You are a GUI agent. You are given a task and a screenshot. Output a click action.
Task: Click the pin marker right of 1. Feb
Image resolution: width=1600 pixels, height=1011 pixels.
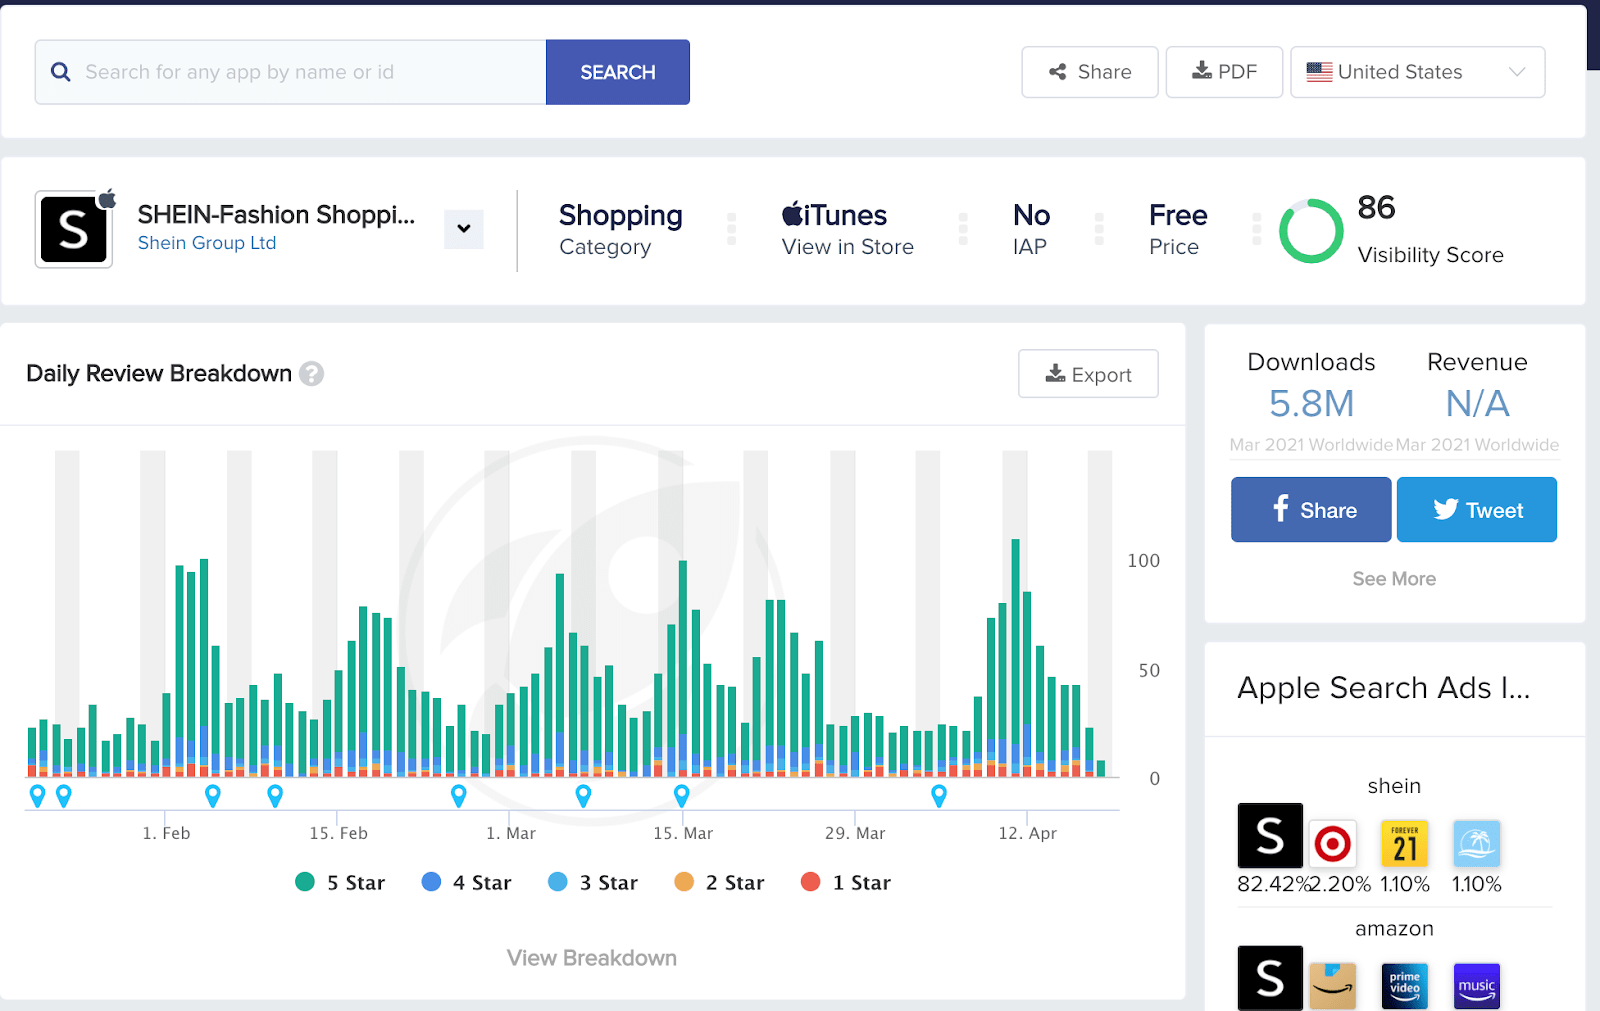coord(213,796)
